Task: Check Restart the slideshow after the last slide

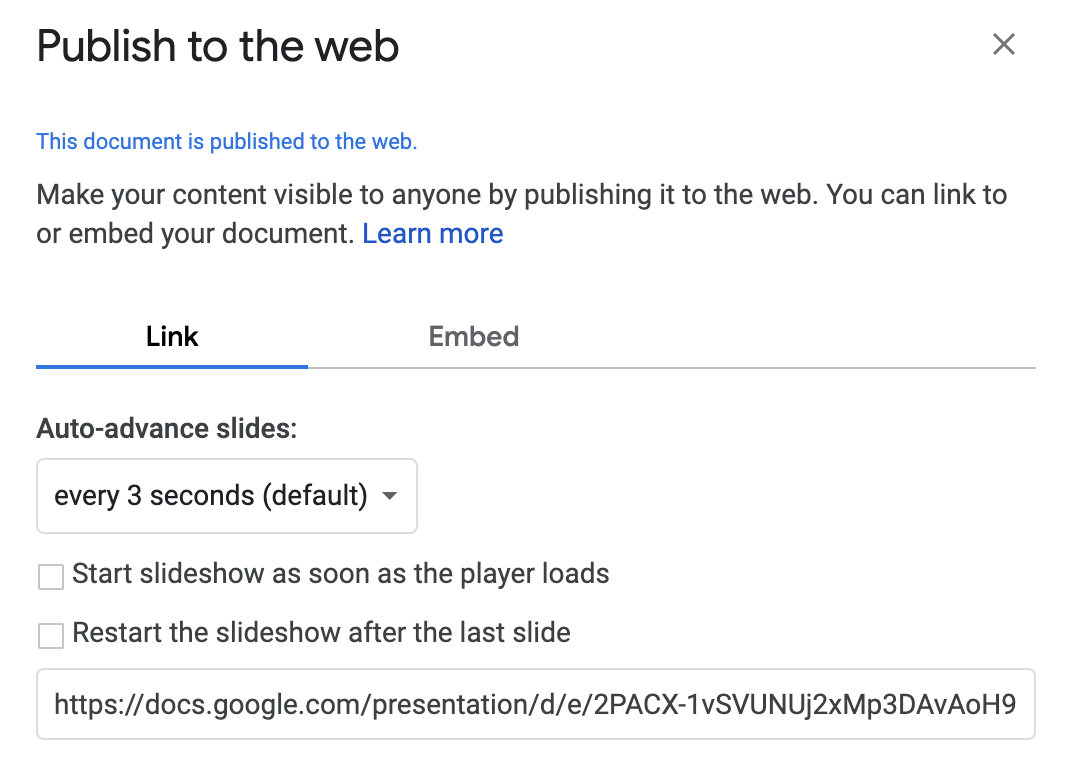Action: 51,635
